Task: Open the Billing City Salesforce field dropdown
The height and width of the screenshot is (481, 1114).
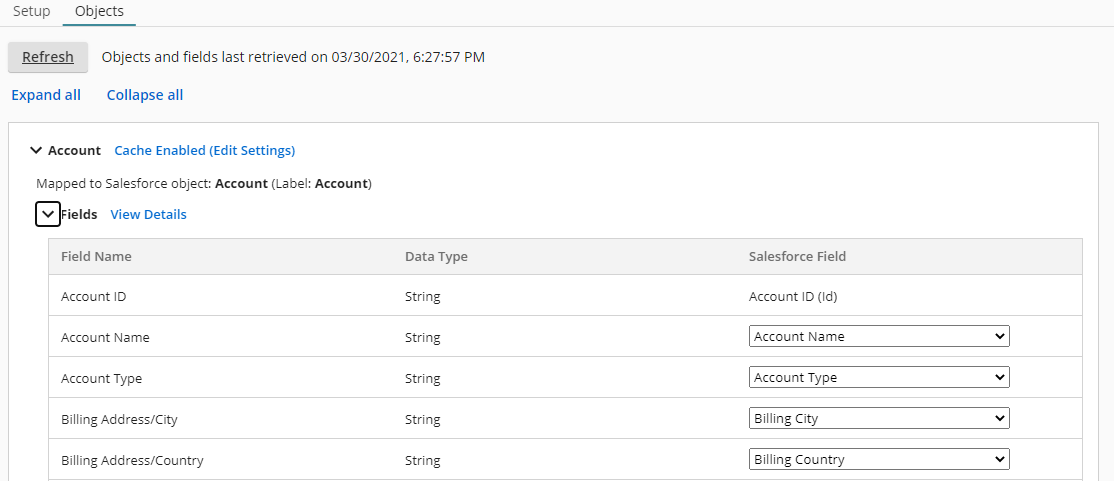Action: pos(878,419)
